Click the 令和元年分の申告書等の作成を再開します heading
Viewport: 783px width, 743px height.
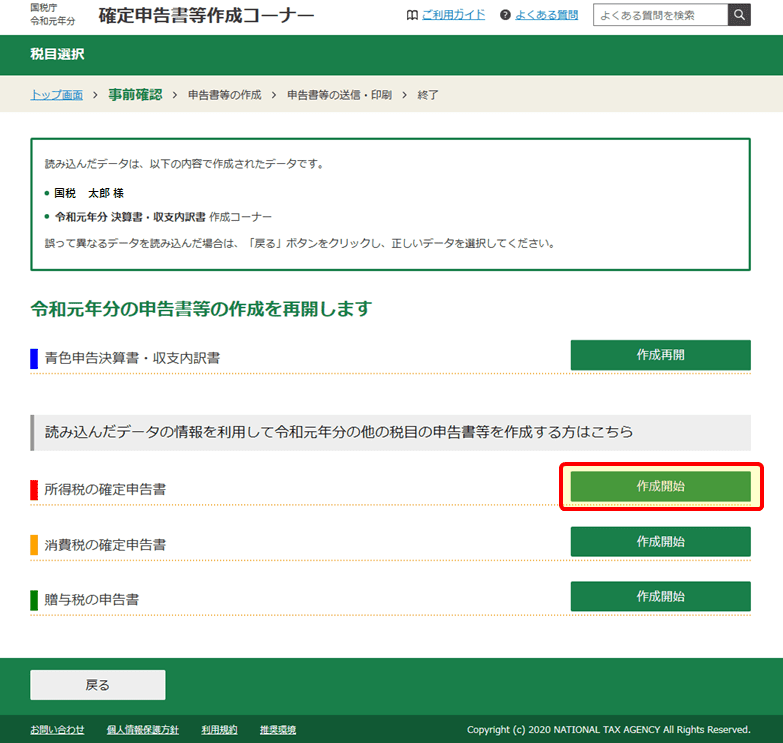click(x=201, y=309)
